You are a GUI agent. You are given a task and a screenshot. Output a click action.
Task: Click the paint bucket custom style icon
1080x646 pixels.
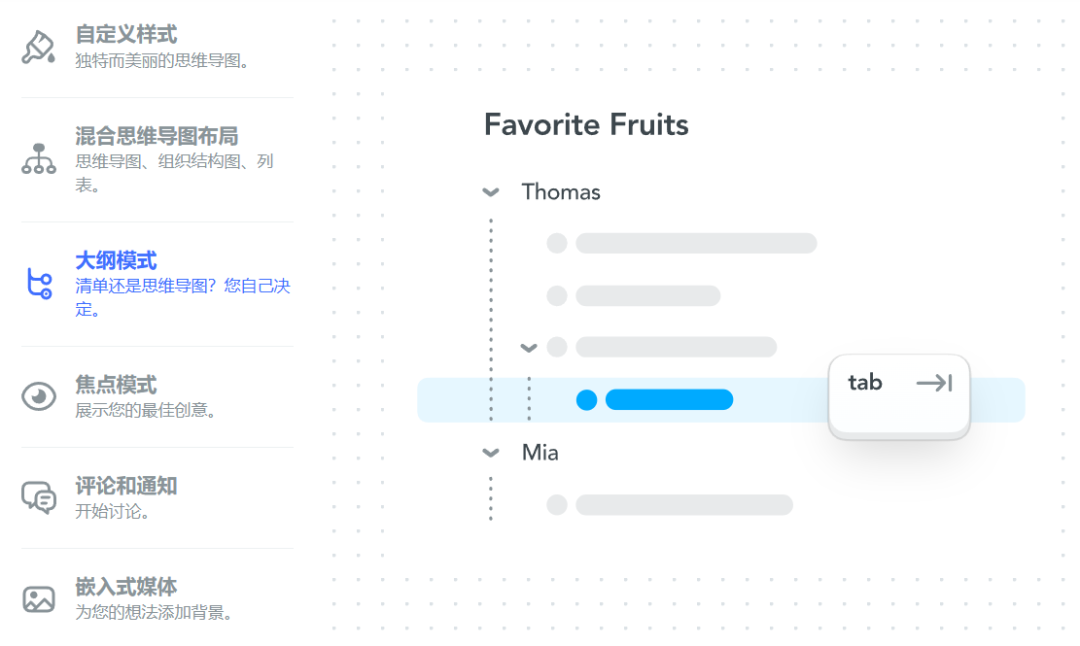coord(39,47)
